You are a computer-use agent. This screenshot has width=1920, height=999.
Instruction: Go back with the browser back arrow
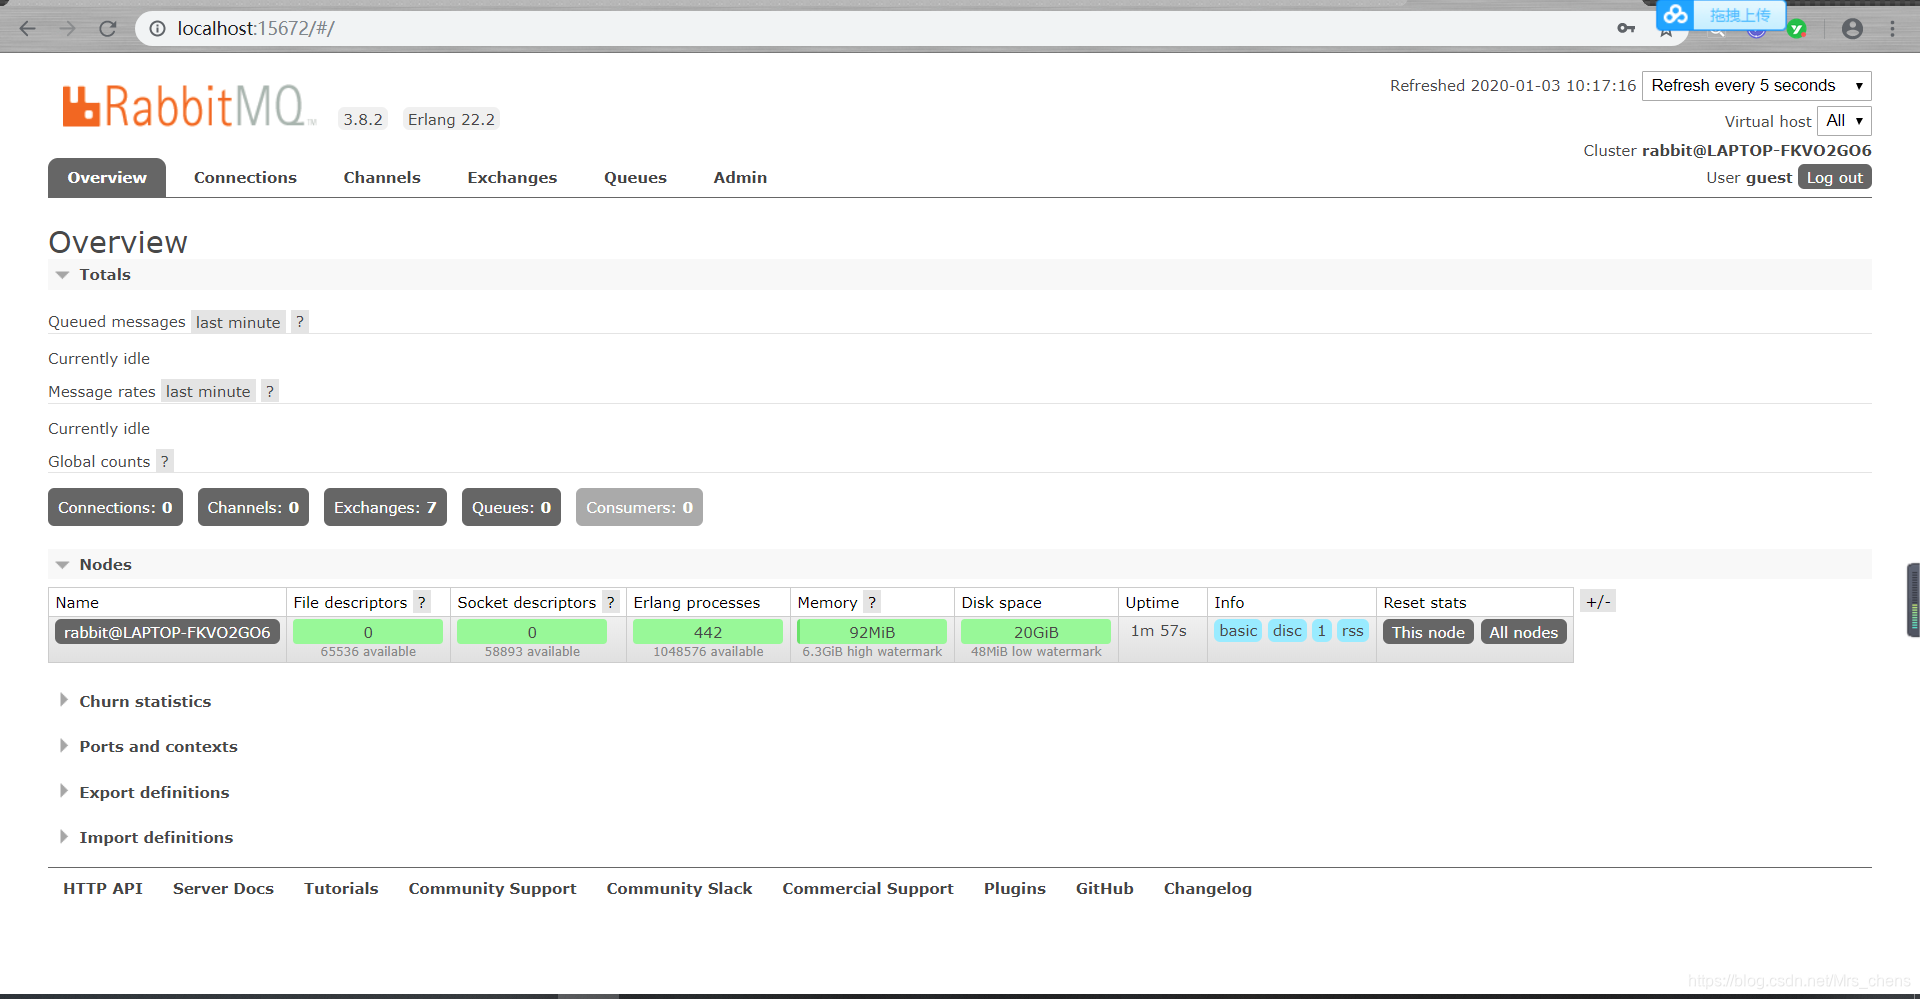click(27, 28)
